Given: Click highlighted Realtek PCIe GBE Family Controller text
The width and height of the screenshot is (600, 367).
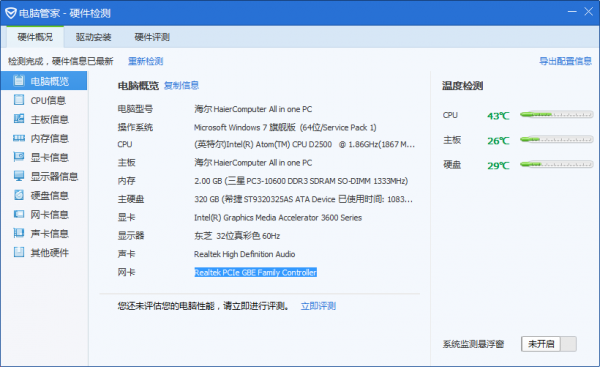Looking at the screenshot, I should [256, 272].
